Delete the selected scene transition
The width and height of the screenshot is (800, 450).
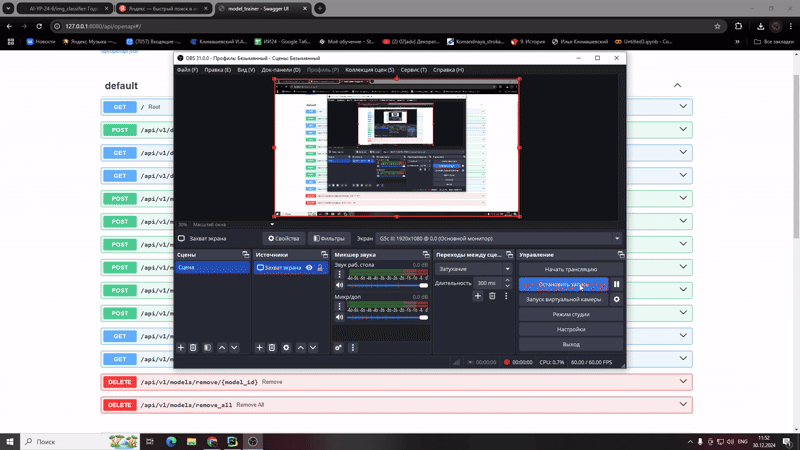click(492, 296)
